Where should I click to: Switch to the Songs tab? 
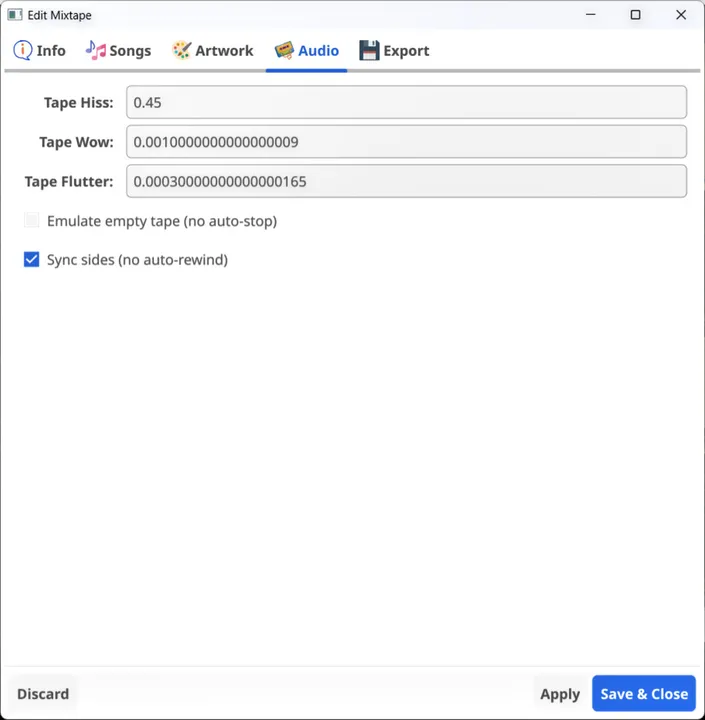click(118, 51)
